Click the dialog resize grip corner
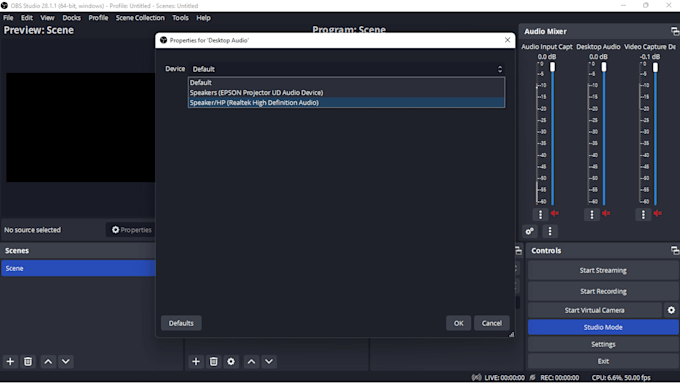Image resolution: width=680 pixels, height=383 pixels. pos(511,334)
